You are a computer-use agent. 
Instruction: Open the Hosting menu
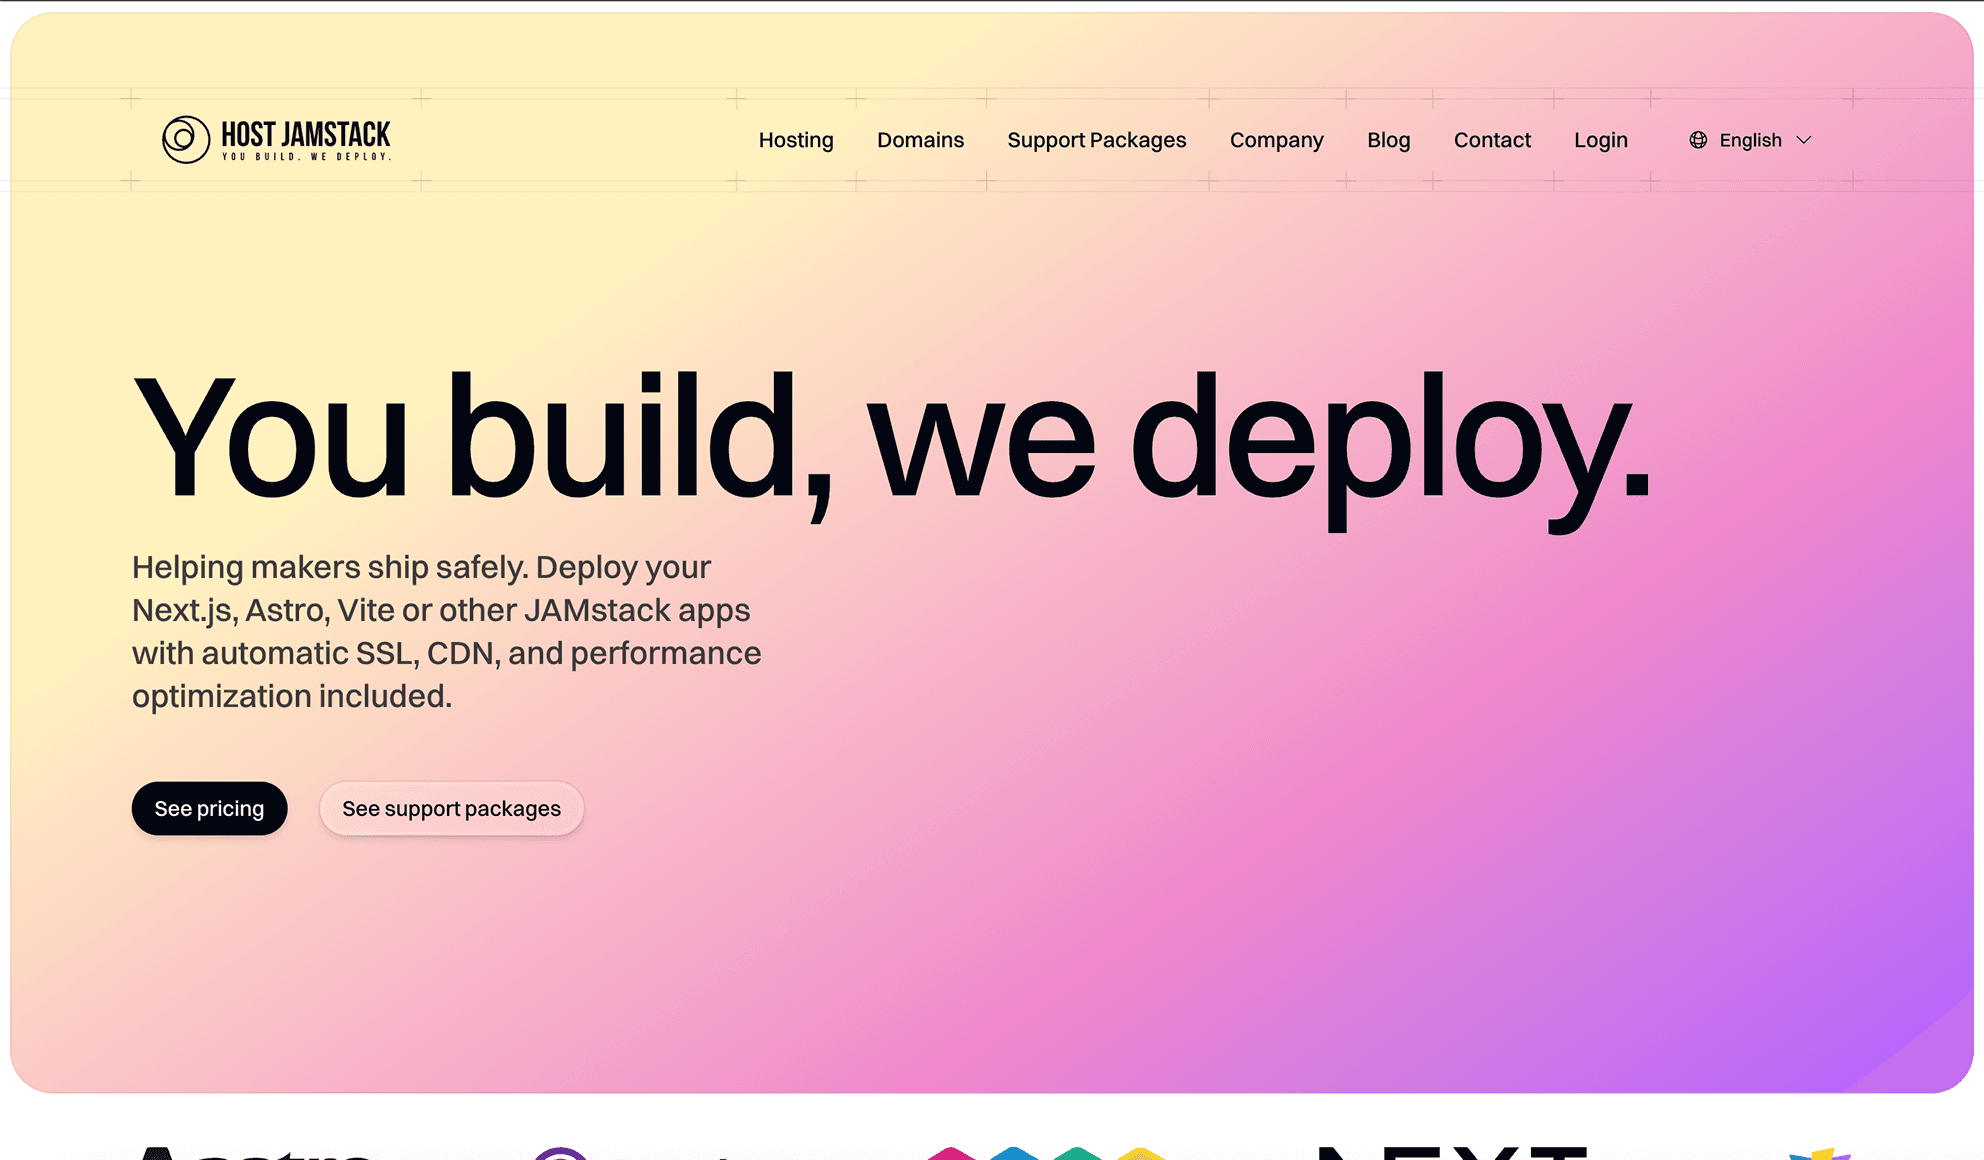tap(796, 140)
